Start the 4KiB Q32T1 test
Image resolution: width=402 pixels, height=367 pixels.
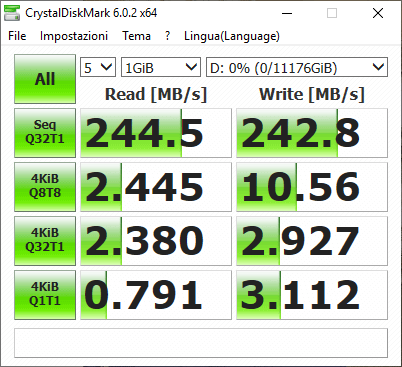pos(45,241)
